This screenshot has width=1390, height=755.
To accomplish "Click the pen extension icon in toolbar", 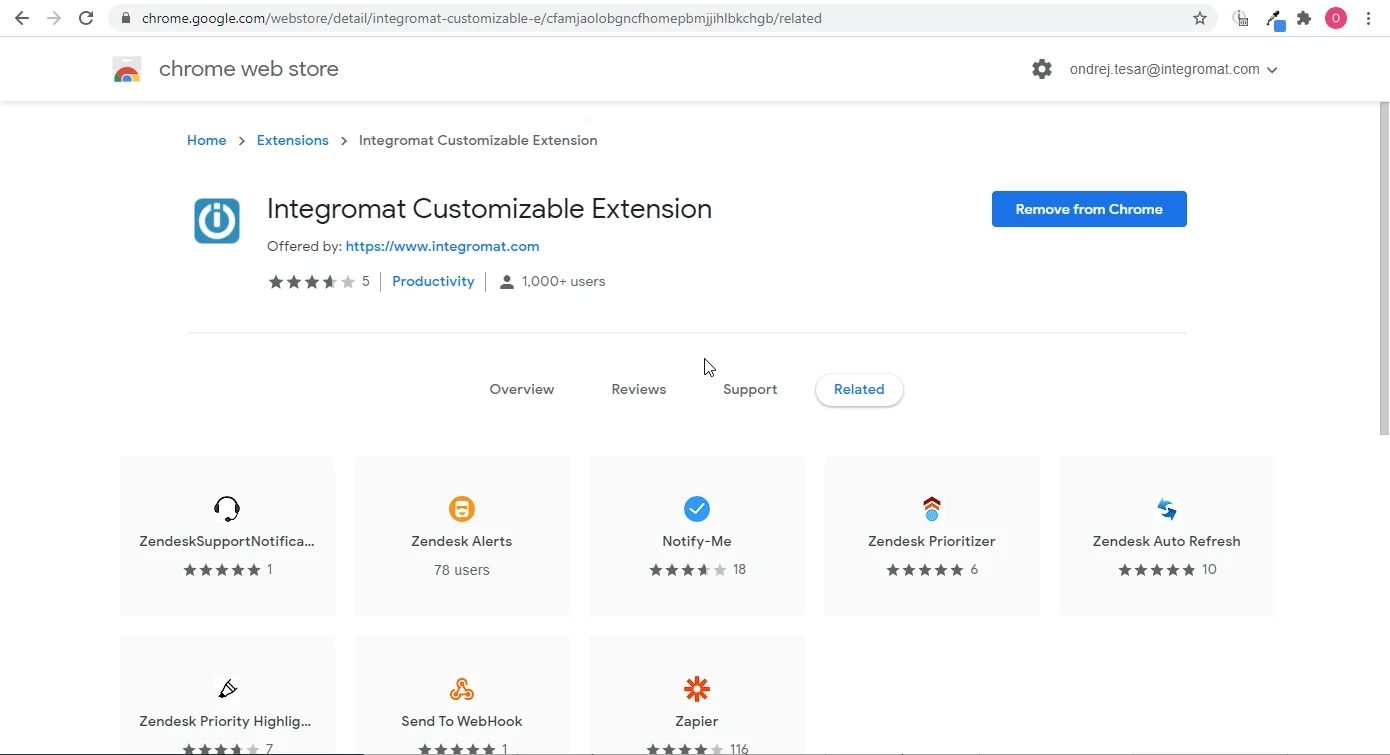I will pyautogui.click(x=1274, y=19).
